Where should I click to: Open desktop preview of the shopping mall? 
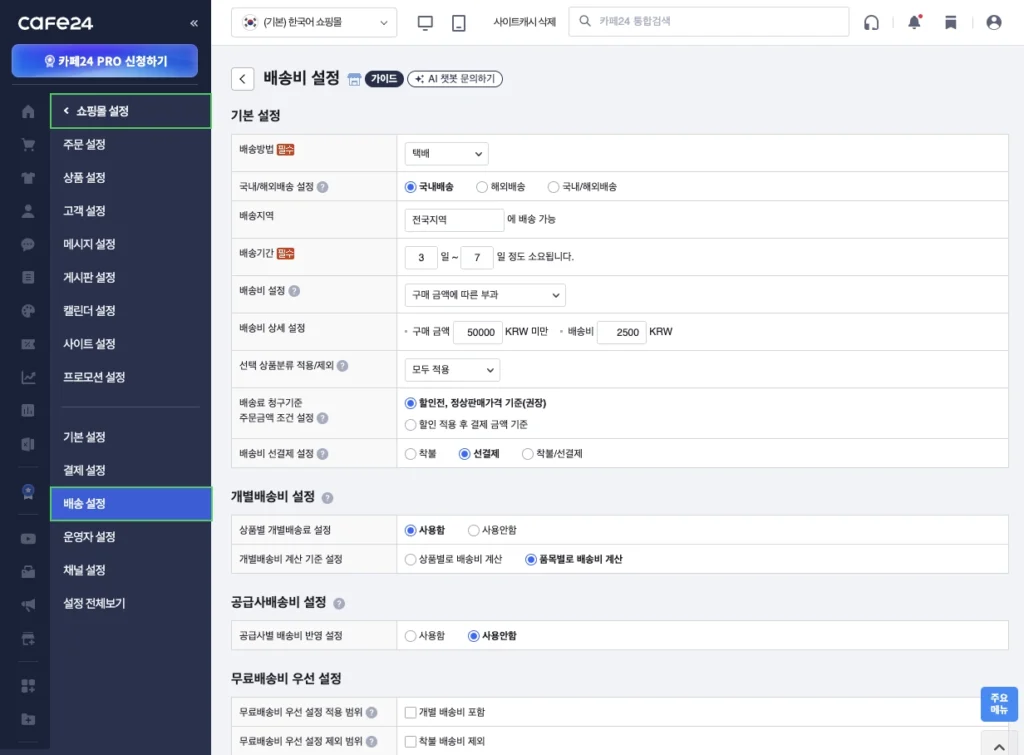[425, 22]
